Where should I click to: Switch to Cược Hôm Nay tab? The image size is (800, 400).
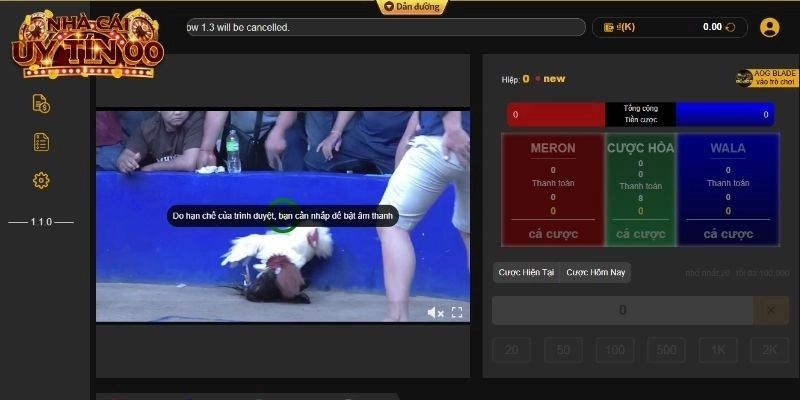[x=595, y=272]
